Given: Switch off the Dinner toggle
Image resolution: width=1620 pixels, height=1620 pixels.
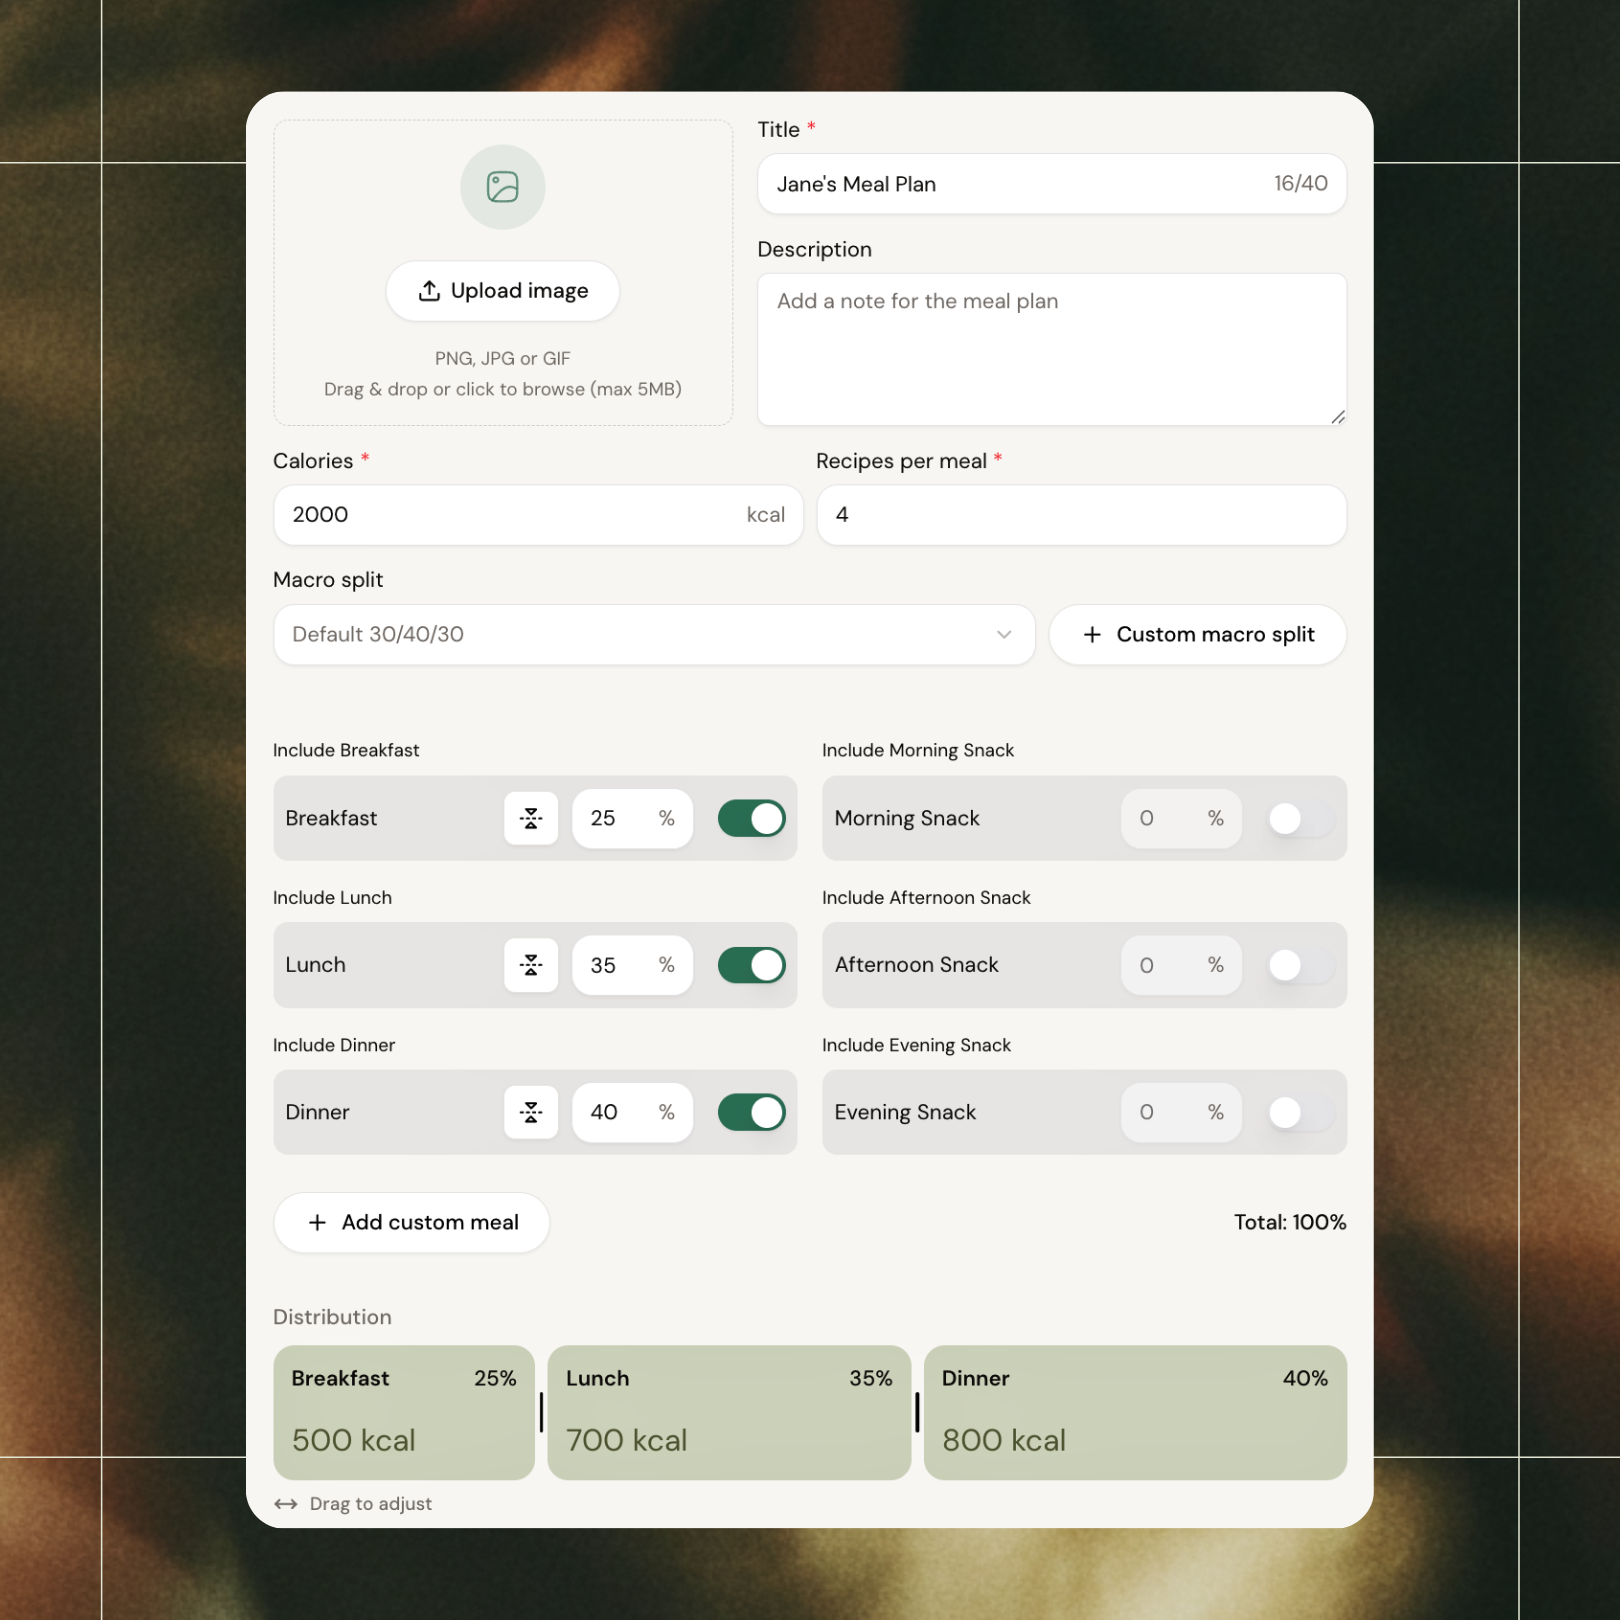Looking at the screenshot, I should click(x=751, y=1112).
